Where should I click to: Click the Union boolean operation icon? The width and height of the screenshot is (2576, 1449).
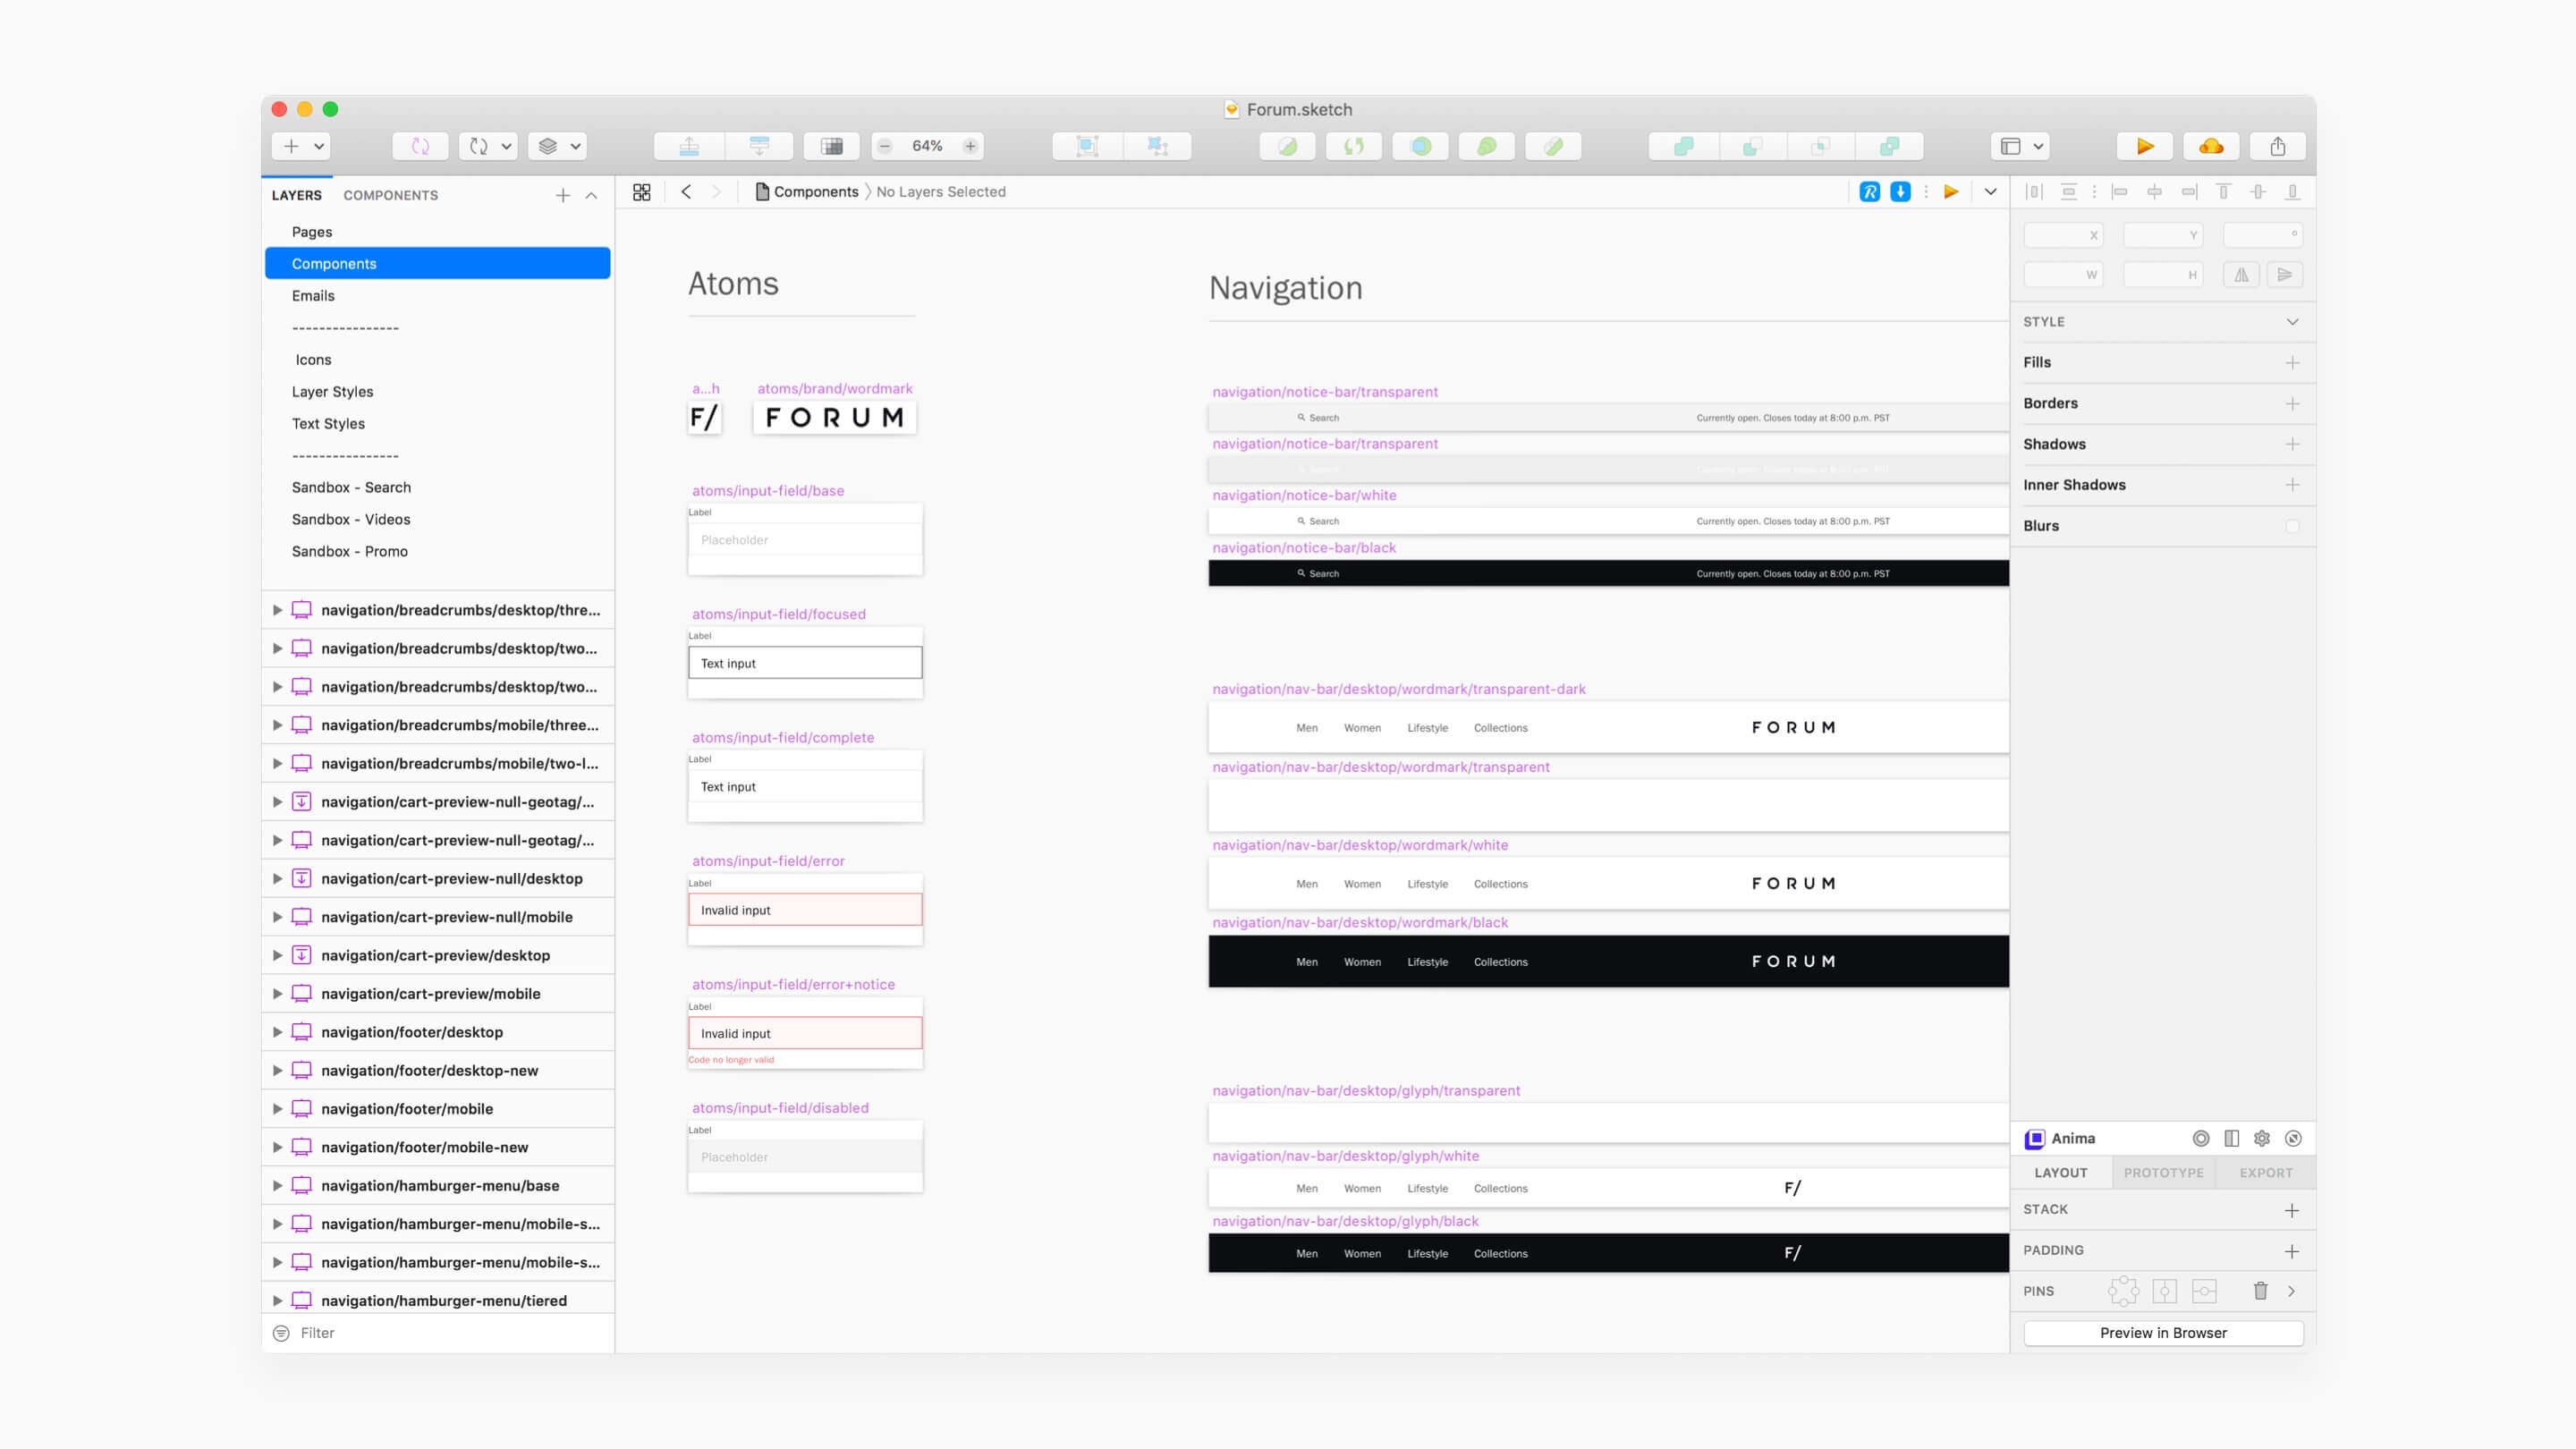click(1684, 146)
